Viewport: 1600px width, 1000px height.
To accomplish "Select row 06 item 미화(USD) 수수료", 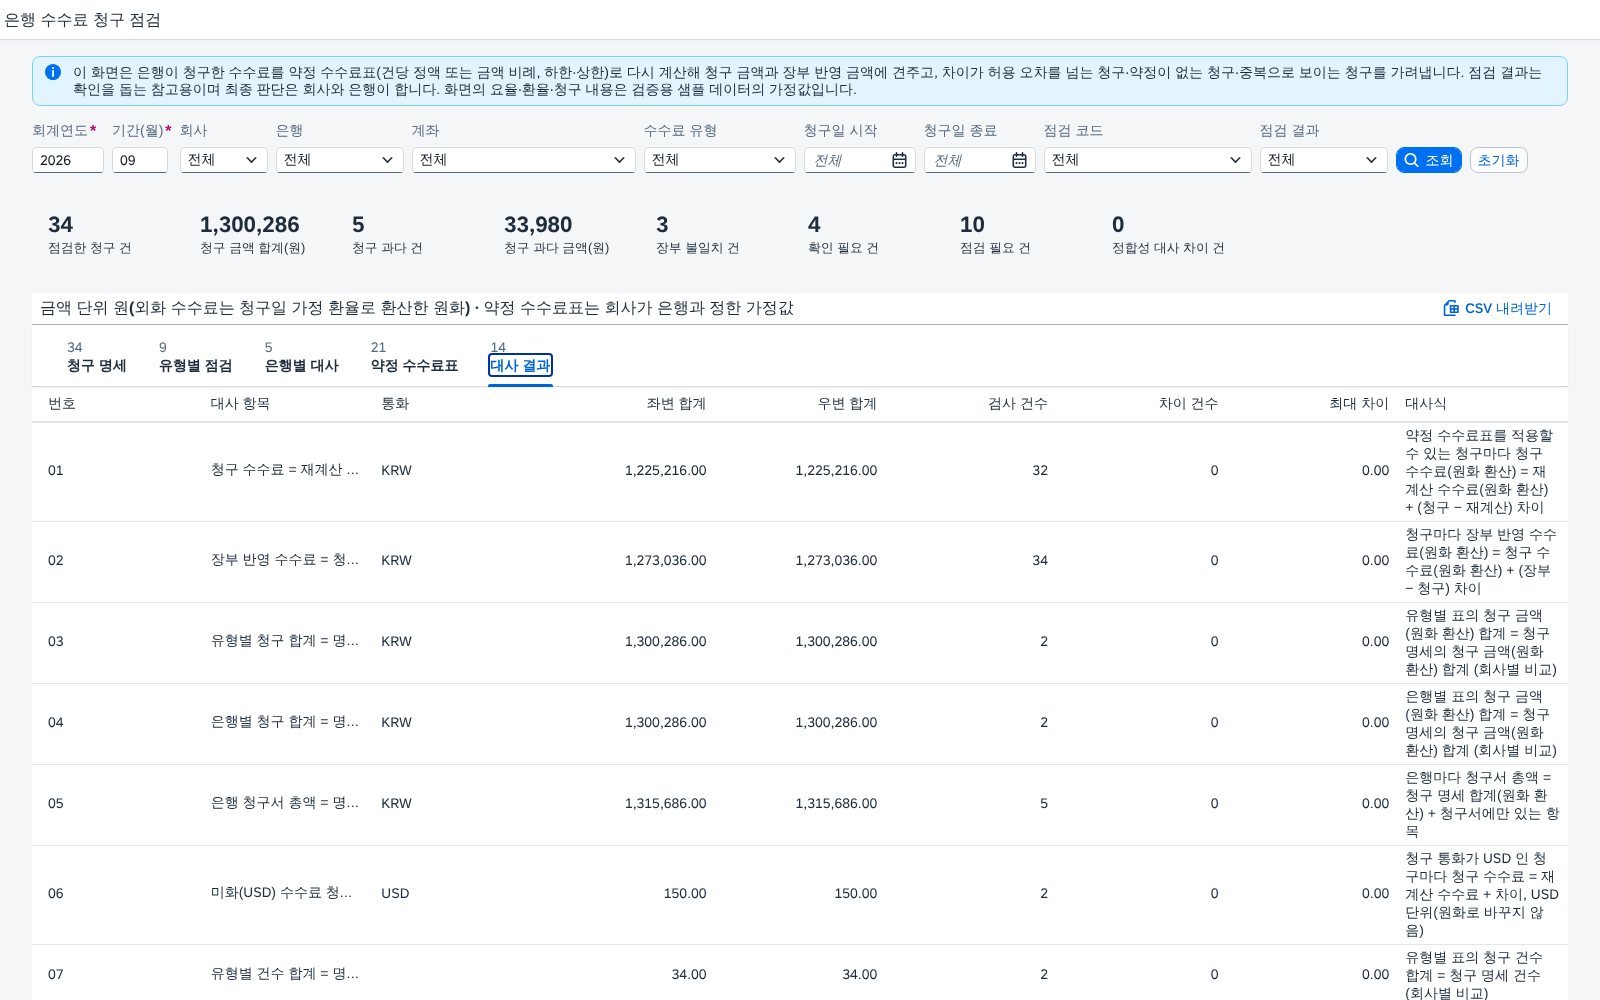I will click(x=282, y=893).
